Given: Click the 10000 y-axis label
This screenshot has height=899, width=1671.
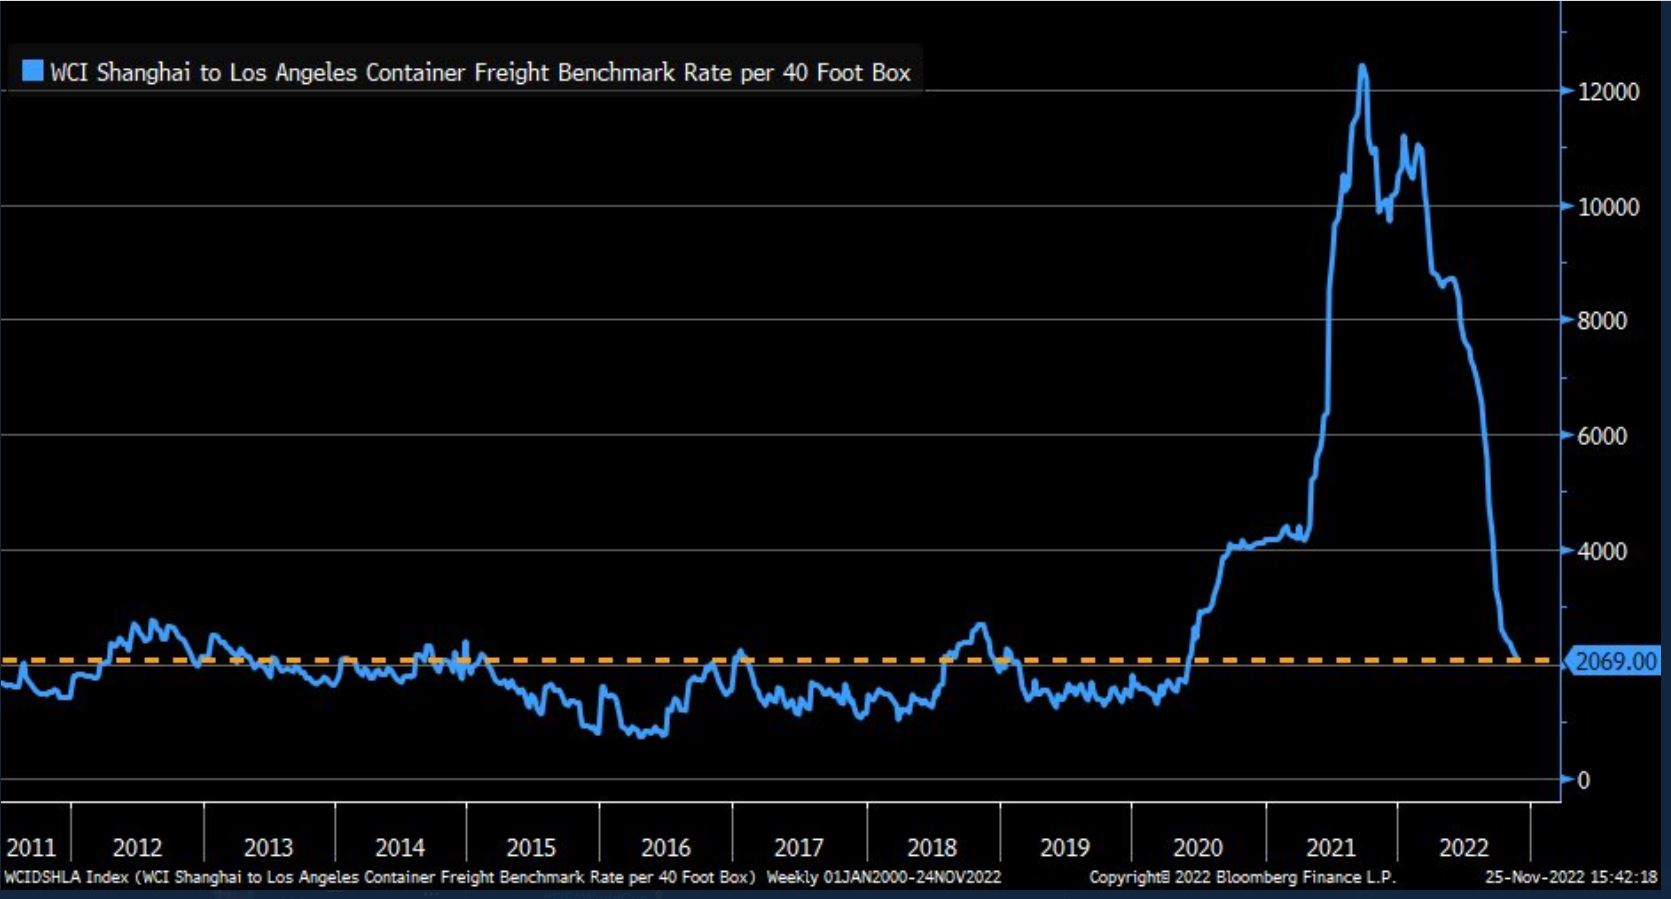Looking at the screenshot, I should pos(1608,207).
